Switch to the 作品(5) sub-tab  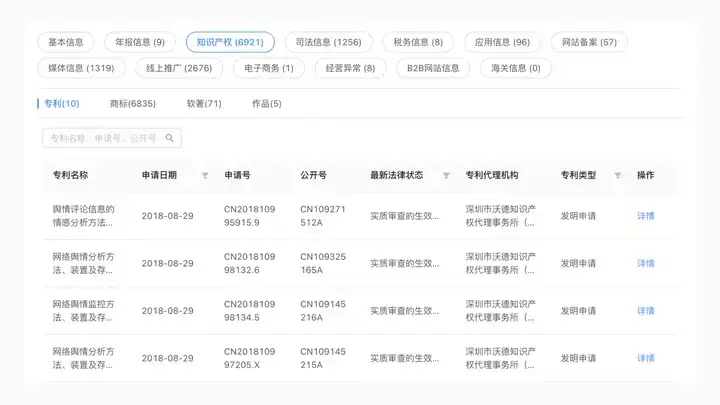[x=266, y=104]
